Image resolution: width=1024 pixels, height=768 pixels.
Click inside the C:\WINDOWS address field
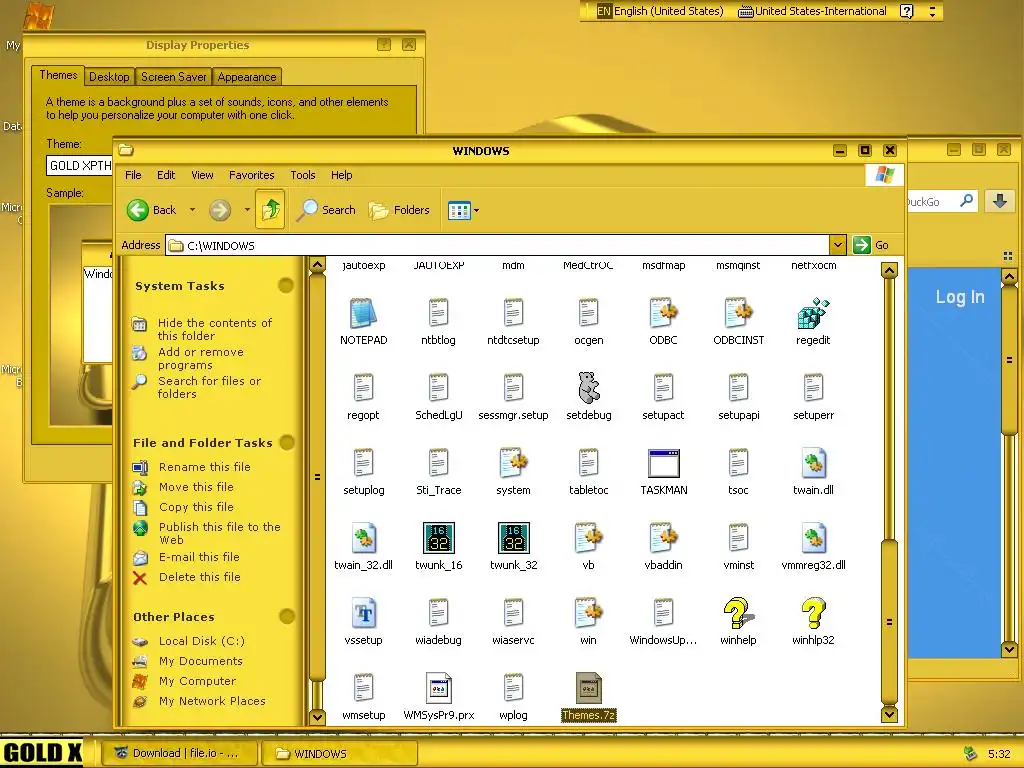[498, 245]
